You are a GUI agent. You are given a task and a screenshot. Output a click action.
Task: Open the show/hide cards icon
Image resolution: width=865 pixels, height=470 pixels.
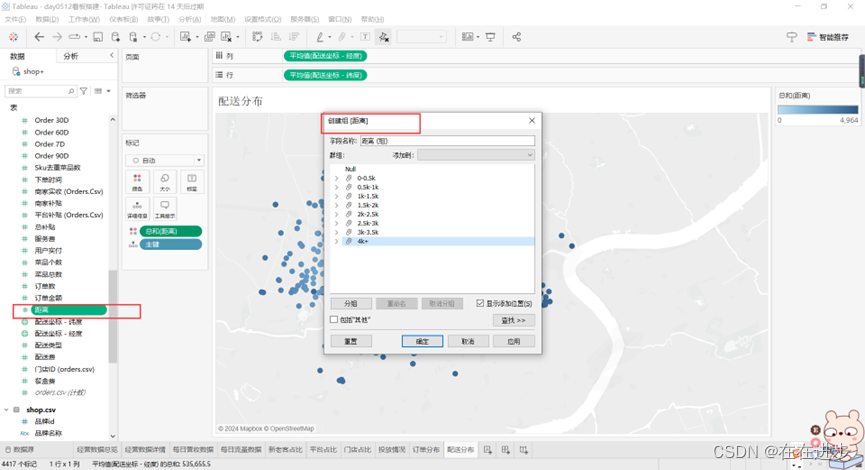coord(468,37)
